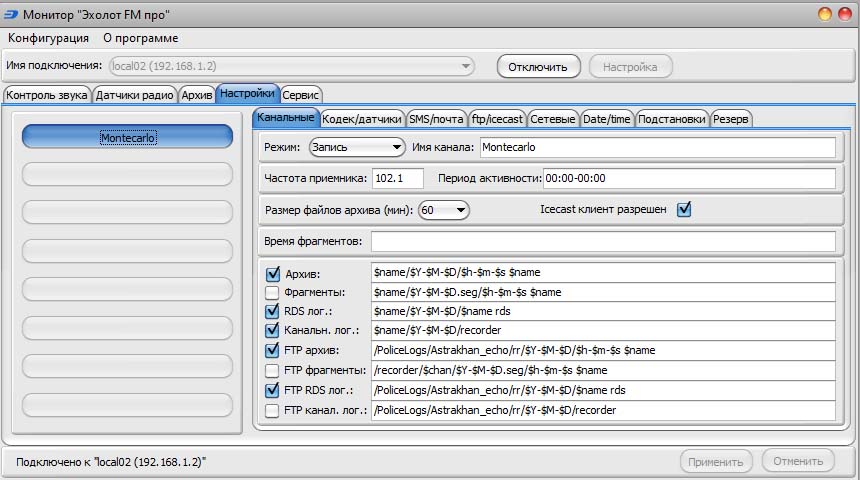Open the connection name dropdown

(x=291, y=67)
